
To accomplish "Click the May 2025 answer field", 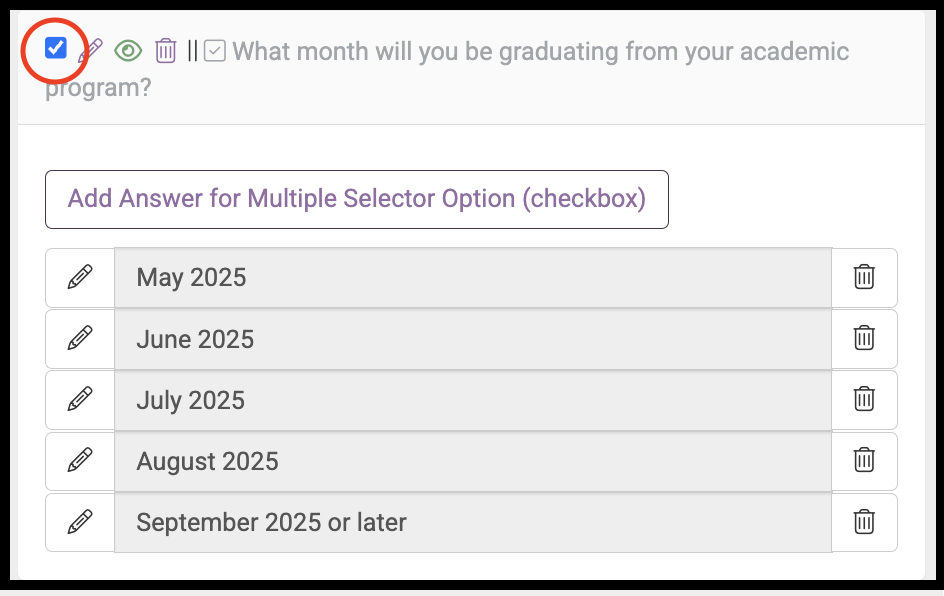I will pyautogui.click(x=472, y=277).
